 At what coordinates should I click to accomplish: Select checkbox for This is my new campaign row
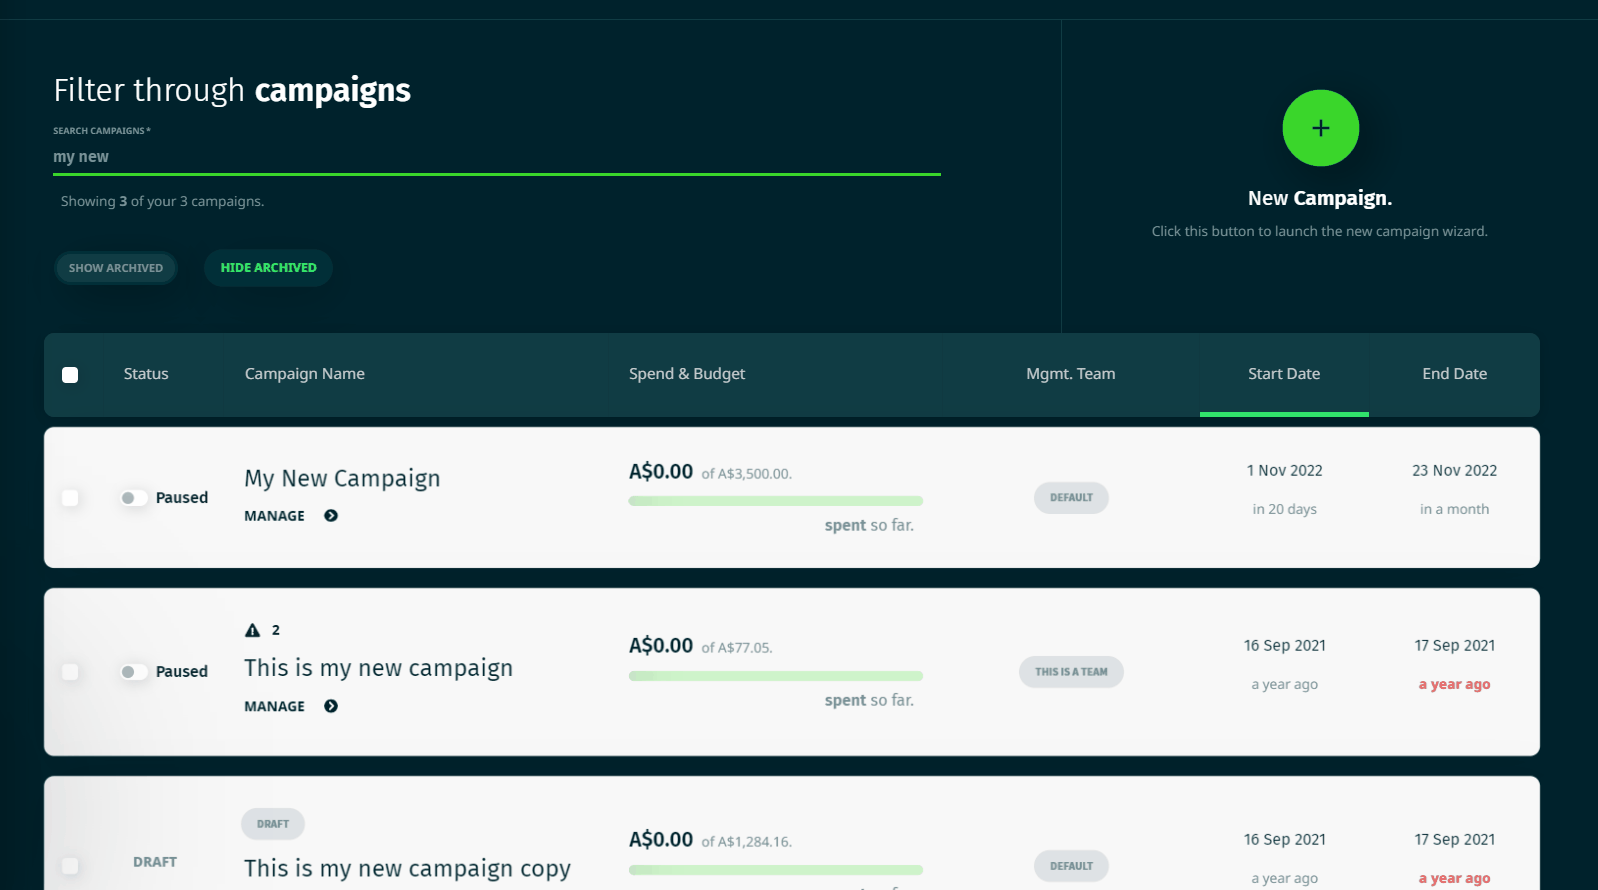[x=70, y=672]
